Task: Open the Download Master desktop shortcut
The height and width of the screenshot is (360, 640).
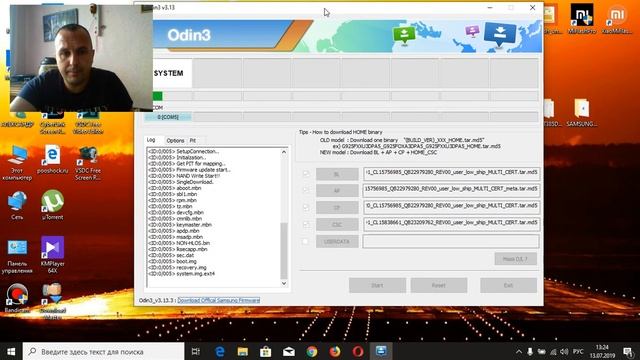Action: pyautogui.click(x=52, y=301)
